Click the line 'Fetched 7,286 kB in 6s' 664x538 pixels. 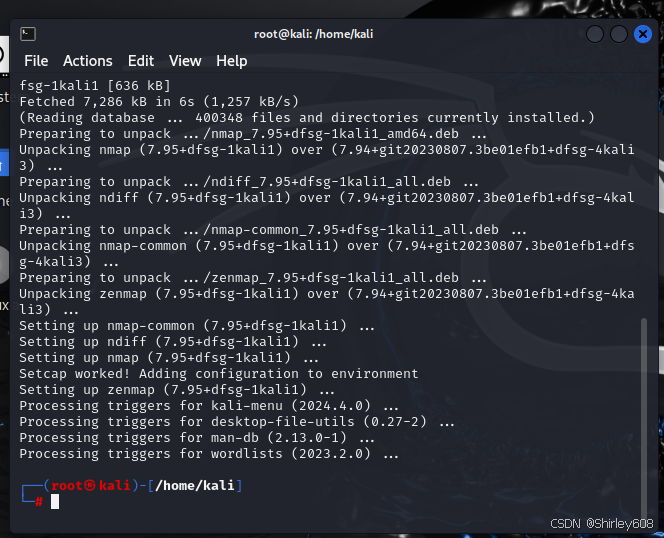click(159, 102)
